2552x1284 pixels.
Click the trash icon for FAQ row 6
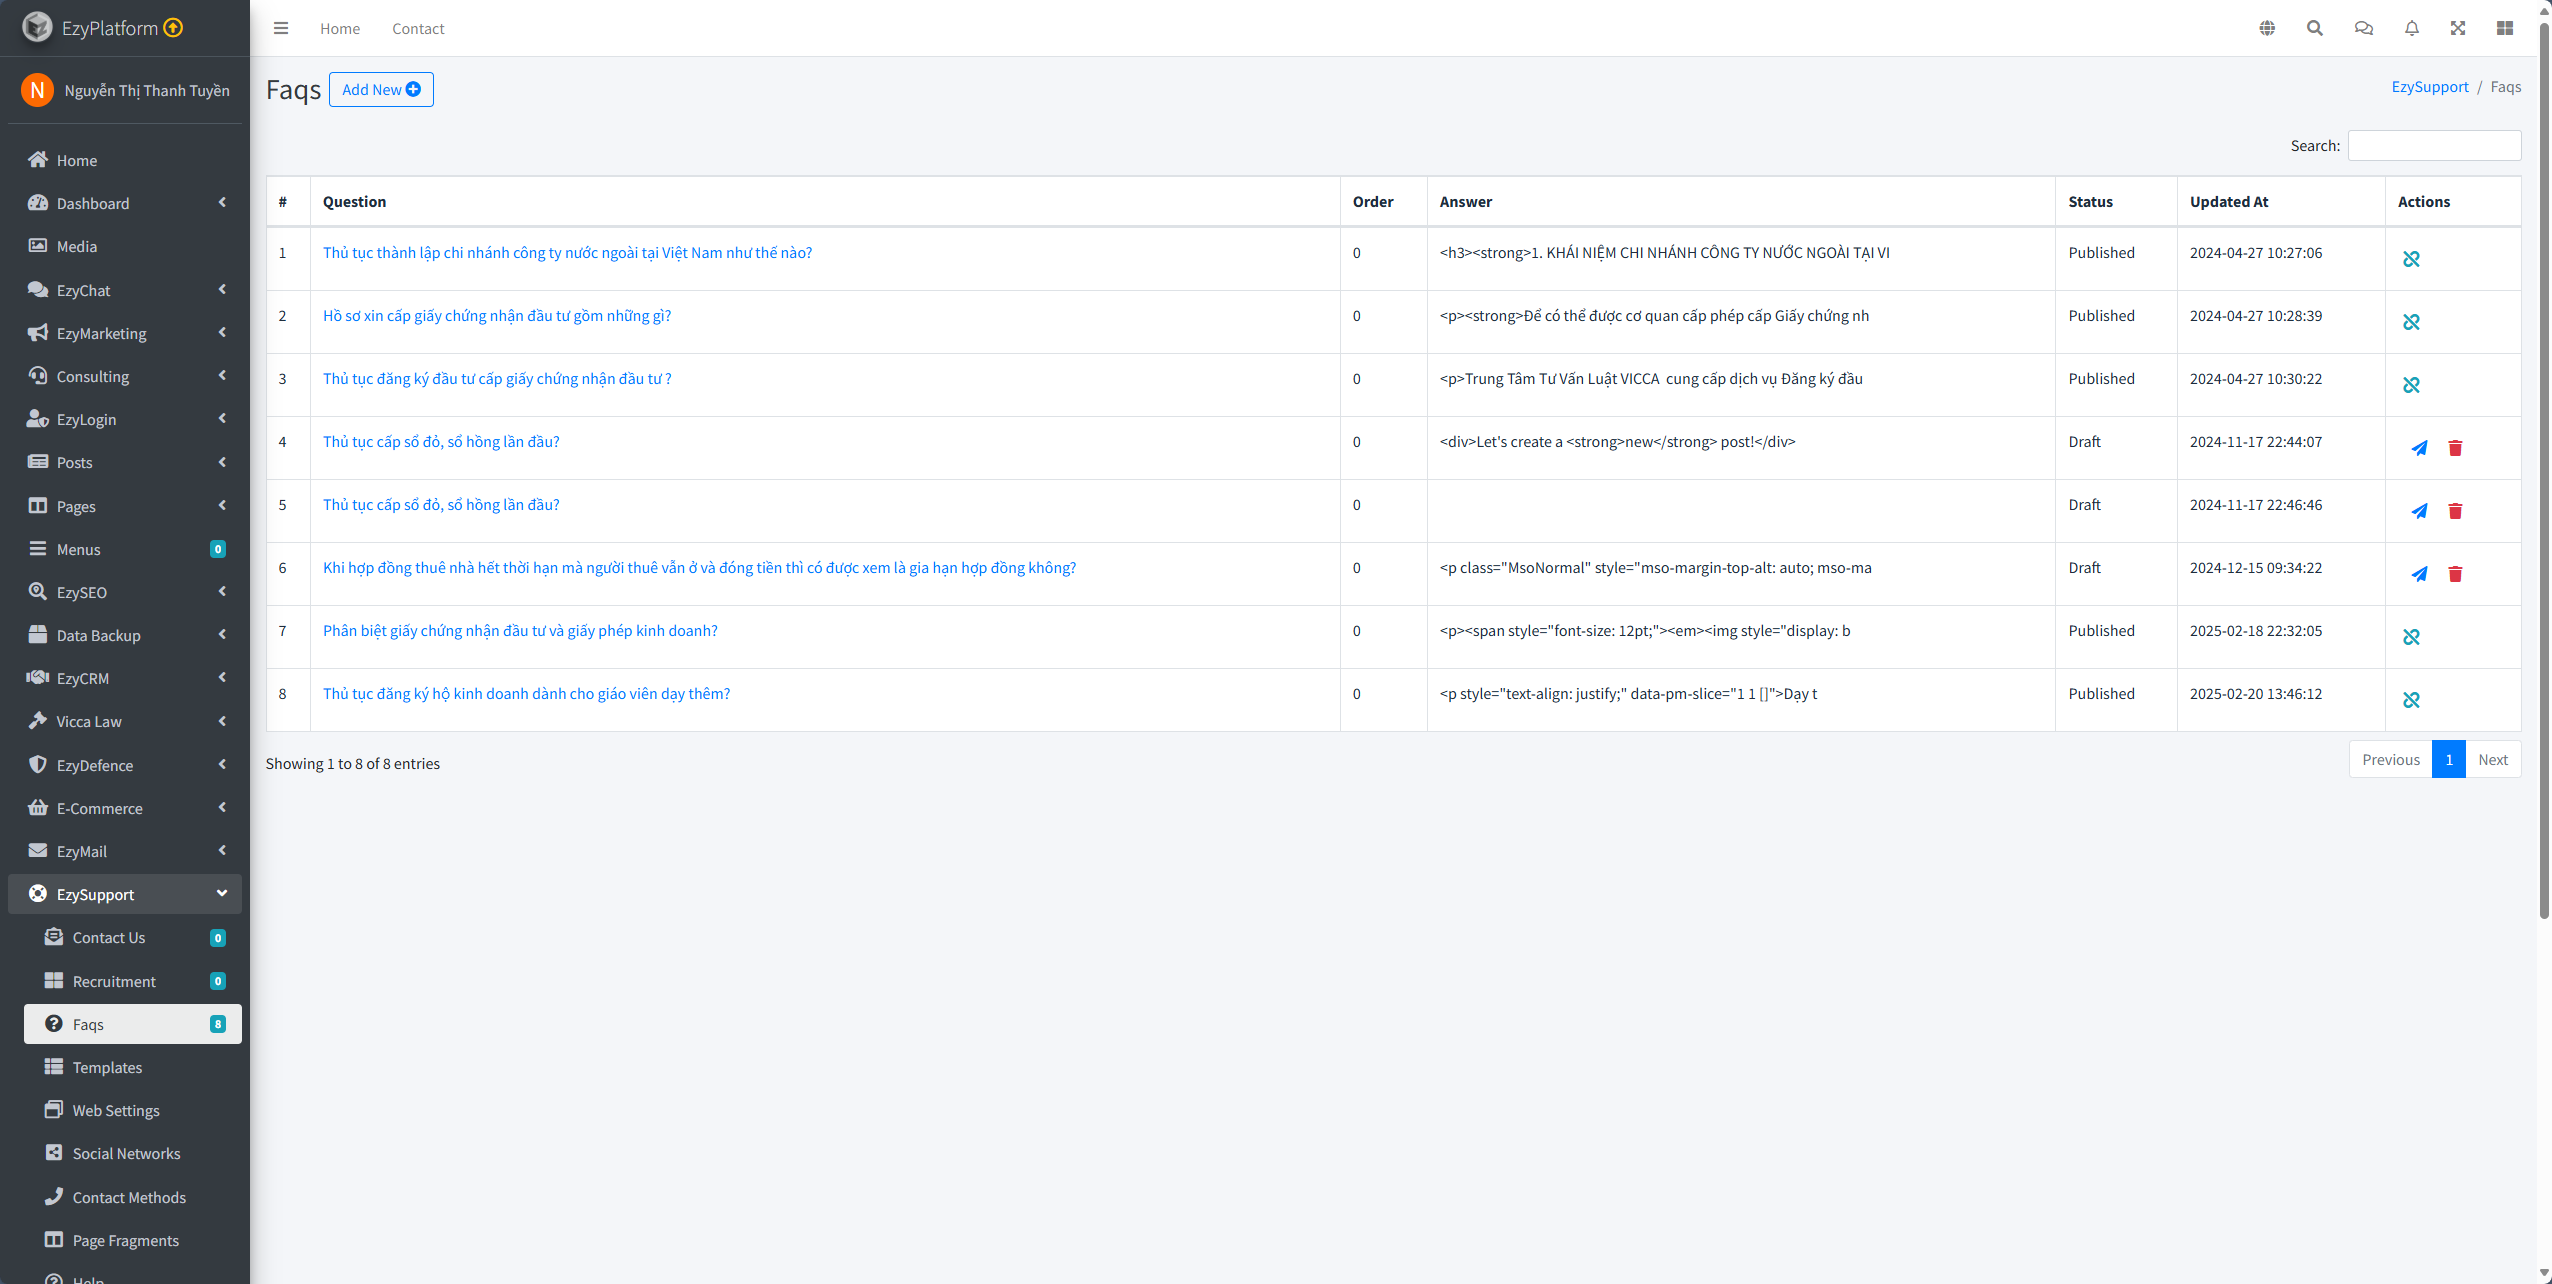pos(2455,574)
